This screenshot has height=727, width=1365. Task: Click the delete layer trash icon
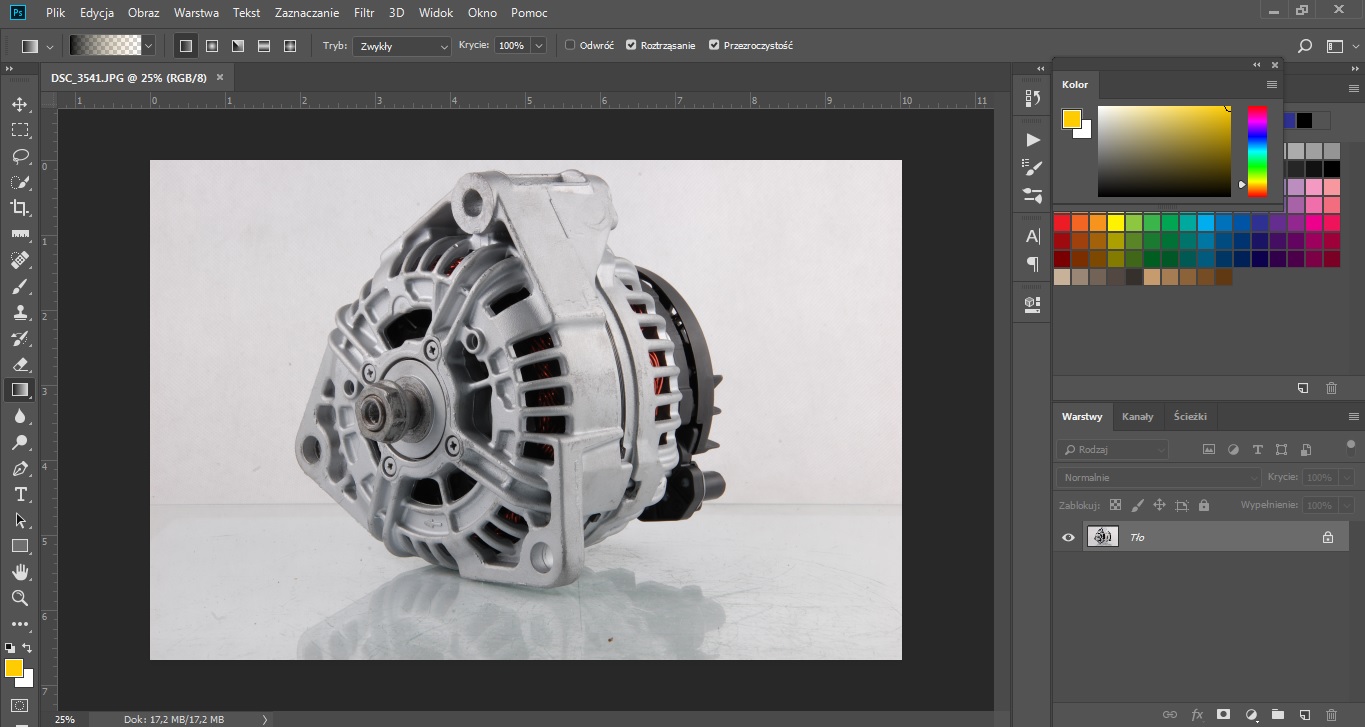[1330, 714]
